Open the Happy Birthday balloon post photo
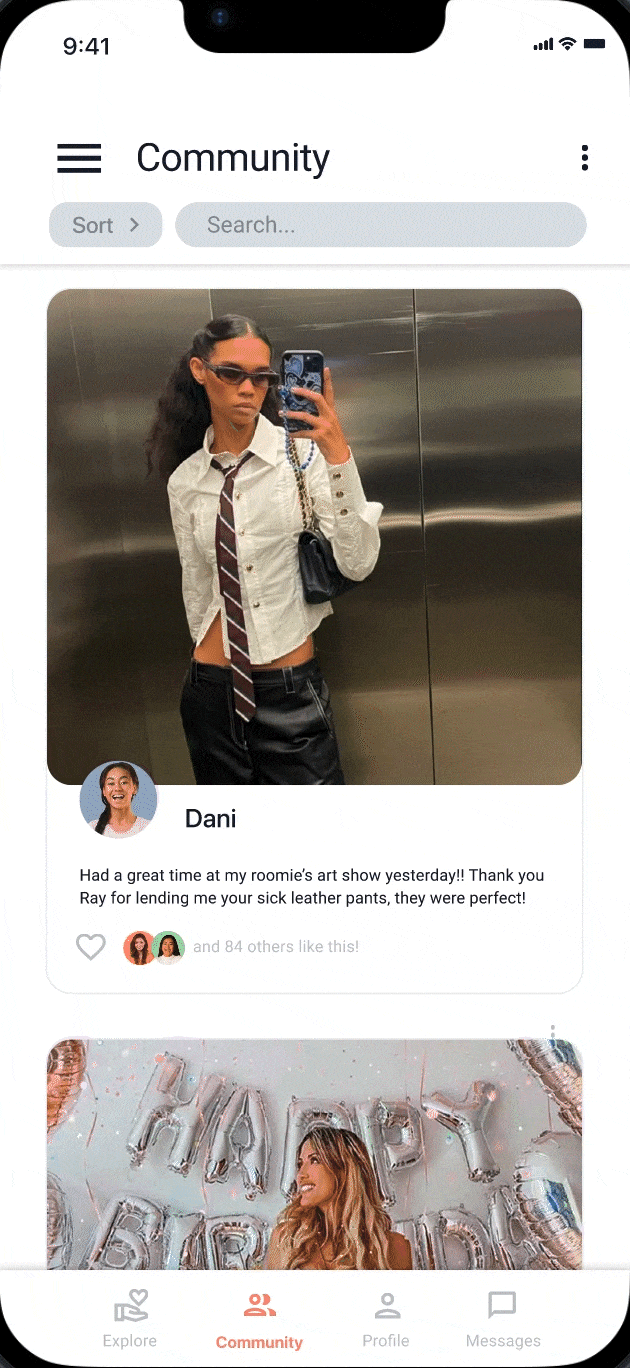The image size is (630, 1368). (x=314, y=1155)
